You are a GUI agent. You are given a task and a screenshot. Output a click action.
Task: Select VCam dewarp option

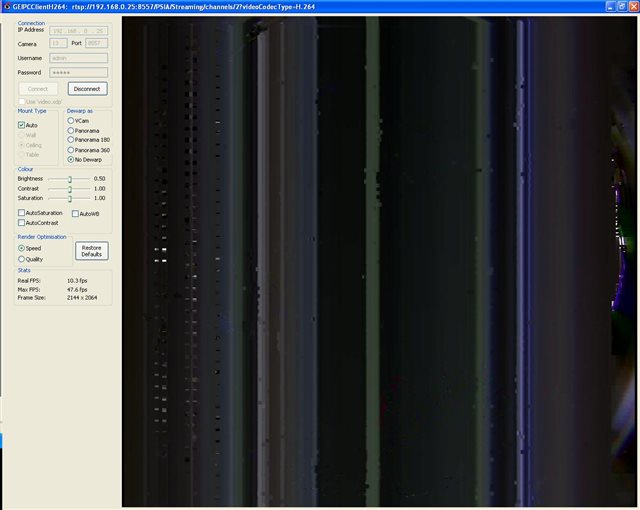click(71, 120)
